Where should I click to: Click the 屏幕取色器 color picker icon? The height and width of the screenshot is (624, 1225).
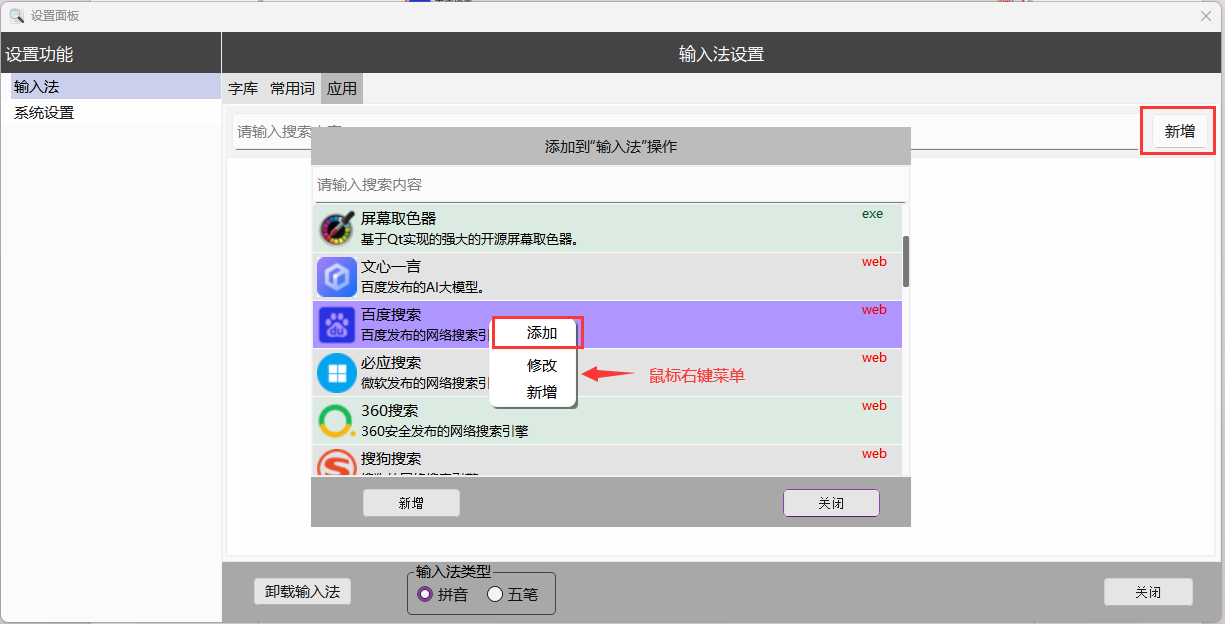pyautogui.click(x=337, y=229)
